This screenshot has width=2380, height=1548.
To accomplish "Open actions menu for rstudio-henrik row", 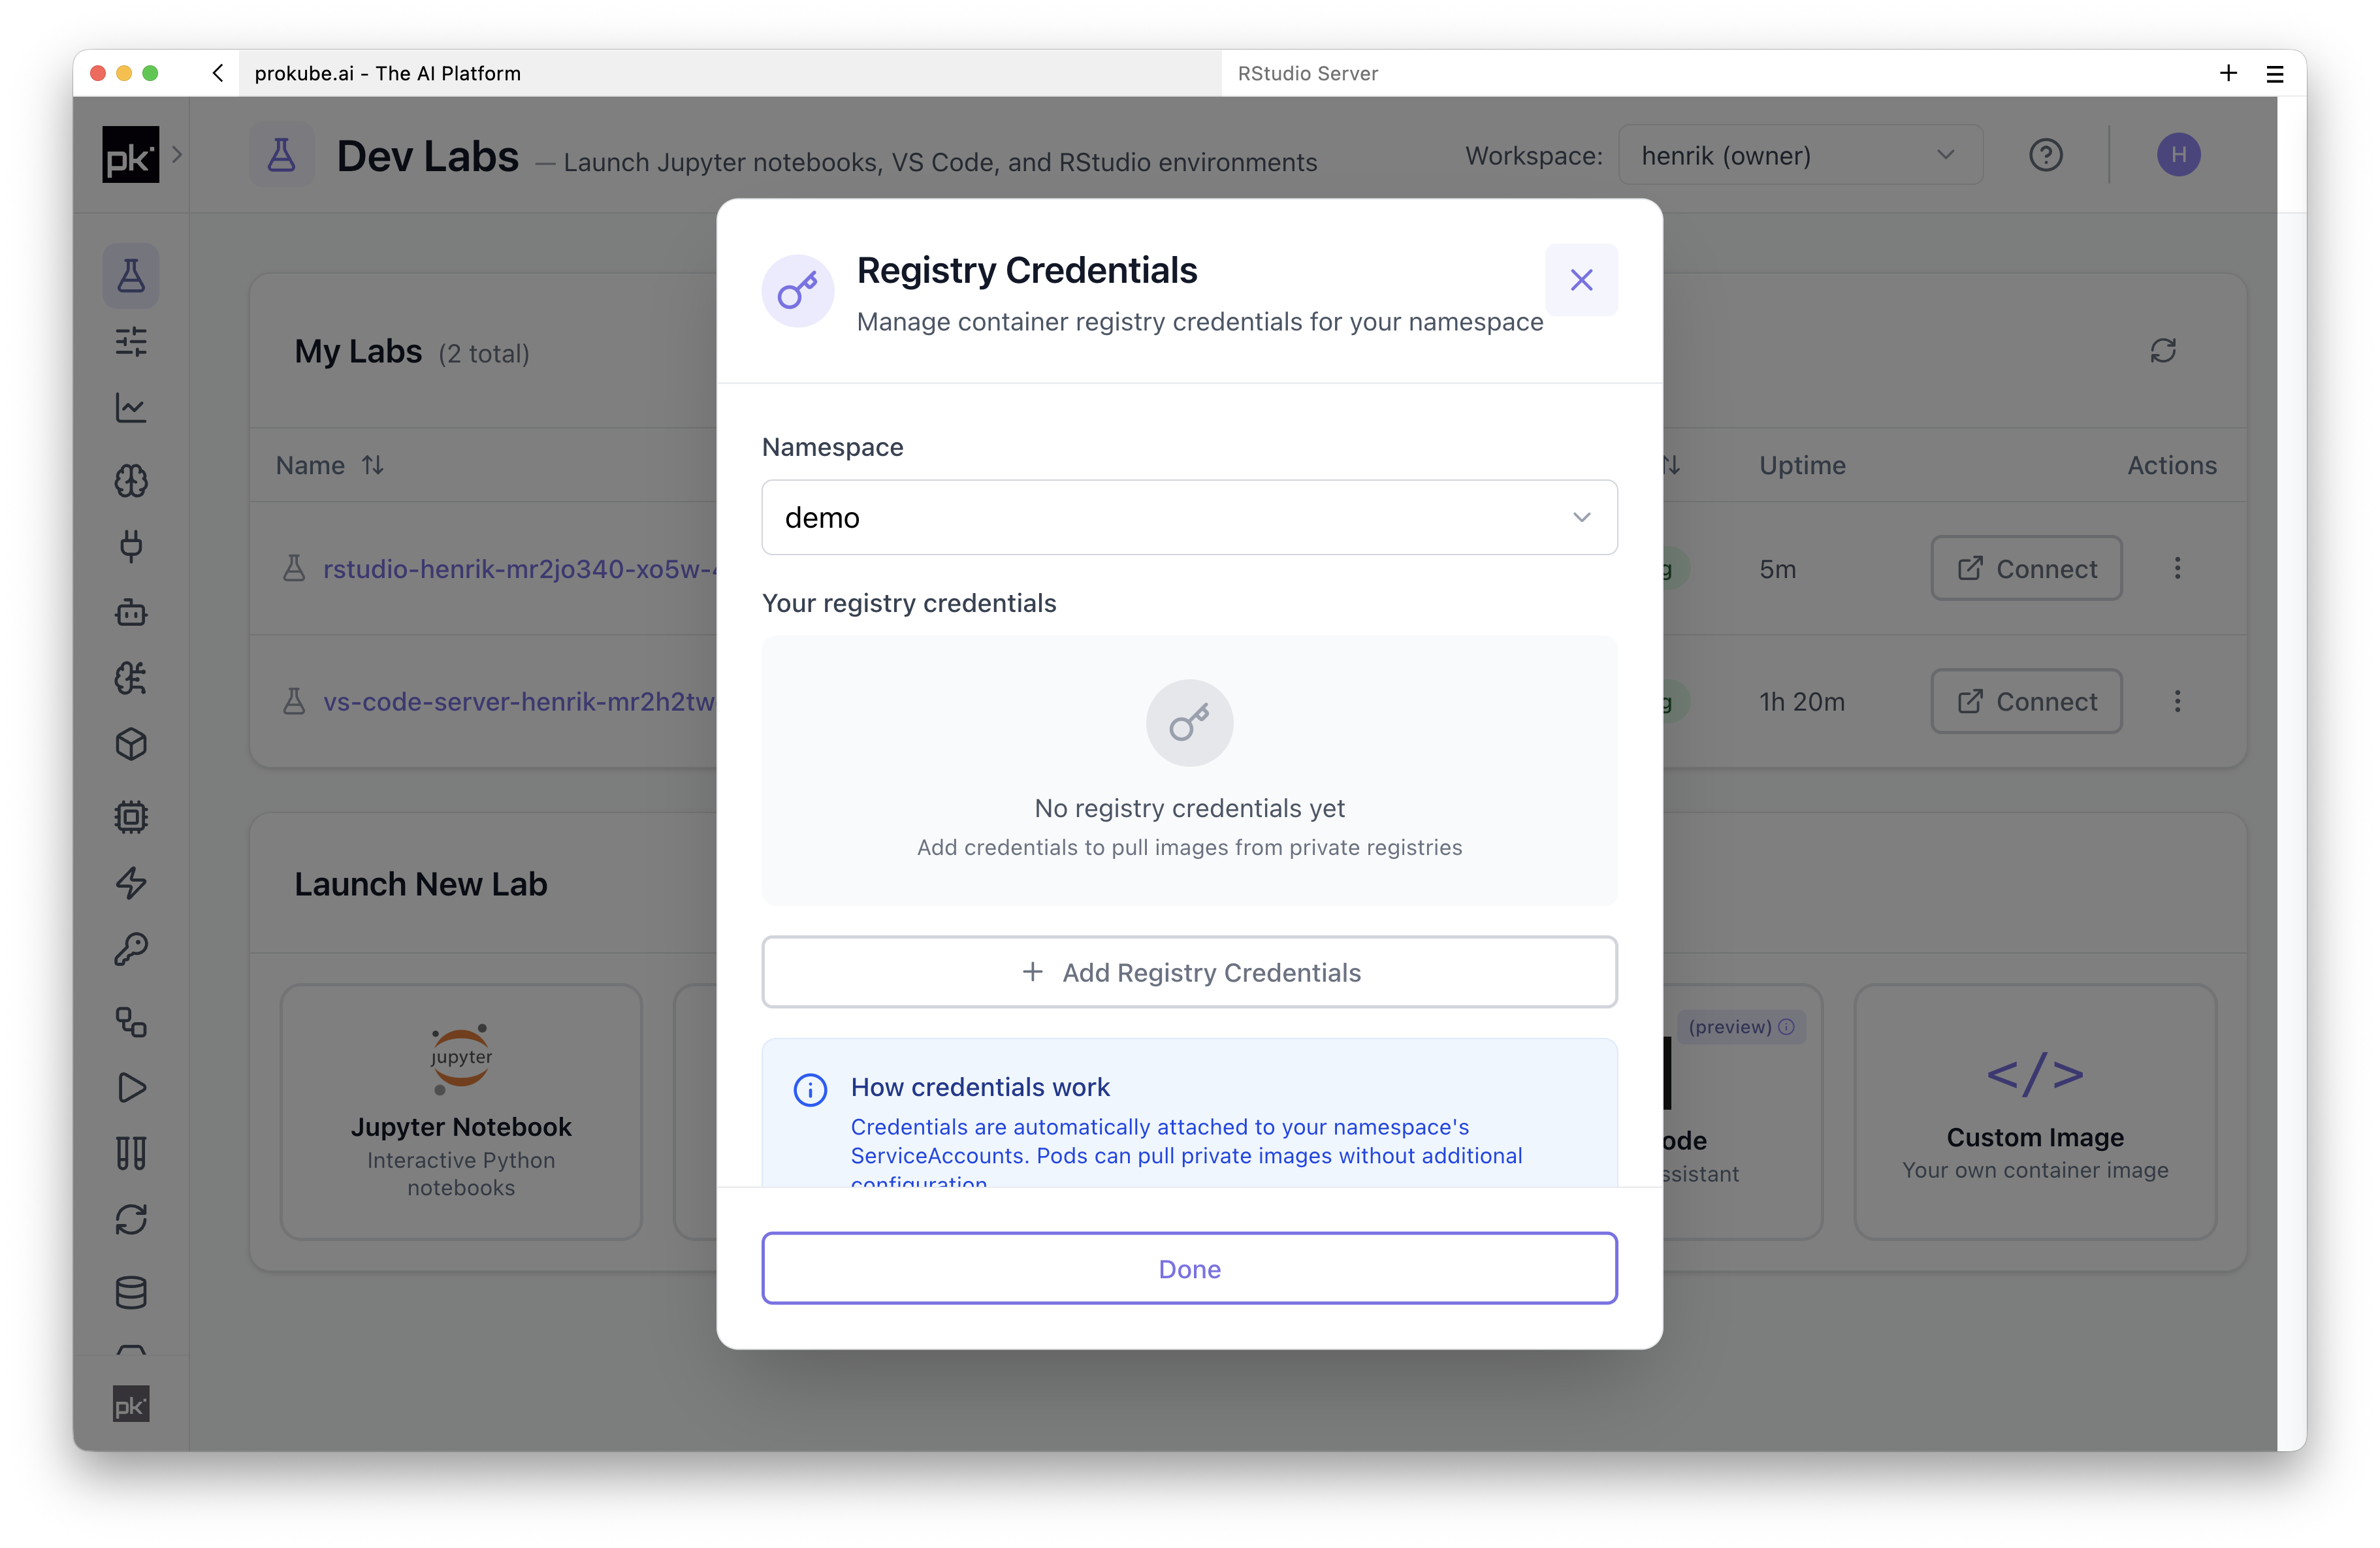I will point(2177,569).
